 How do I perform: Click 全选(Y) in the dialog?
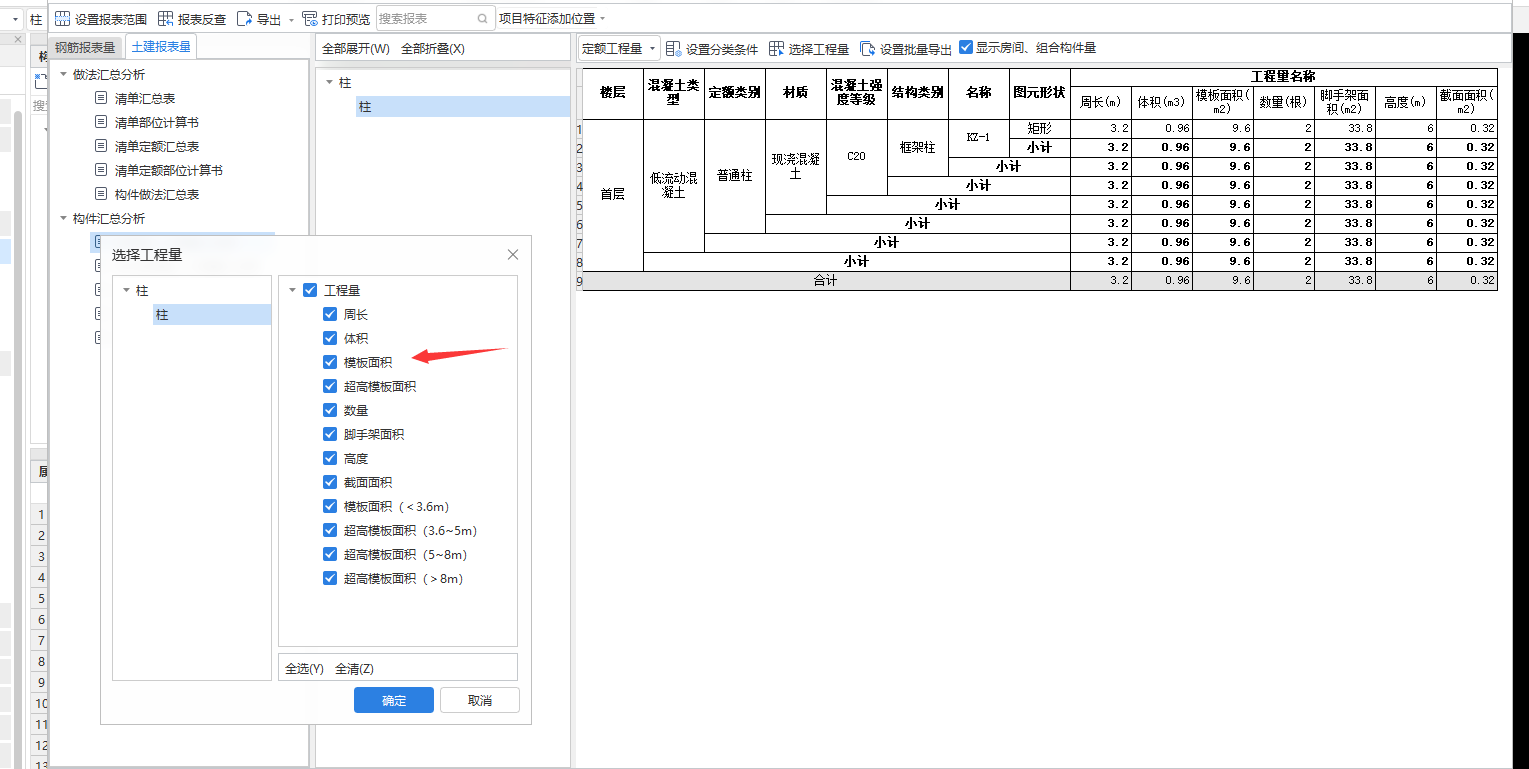tap(304, 669)
